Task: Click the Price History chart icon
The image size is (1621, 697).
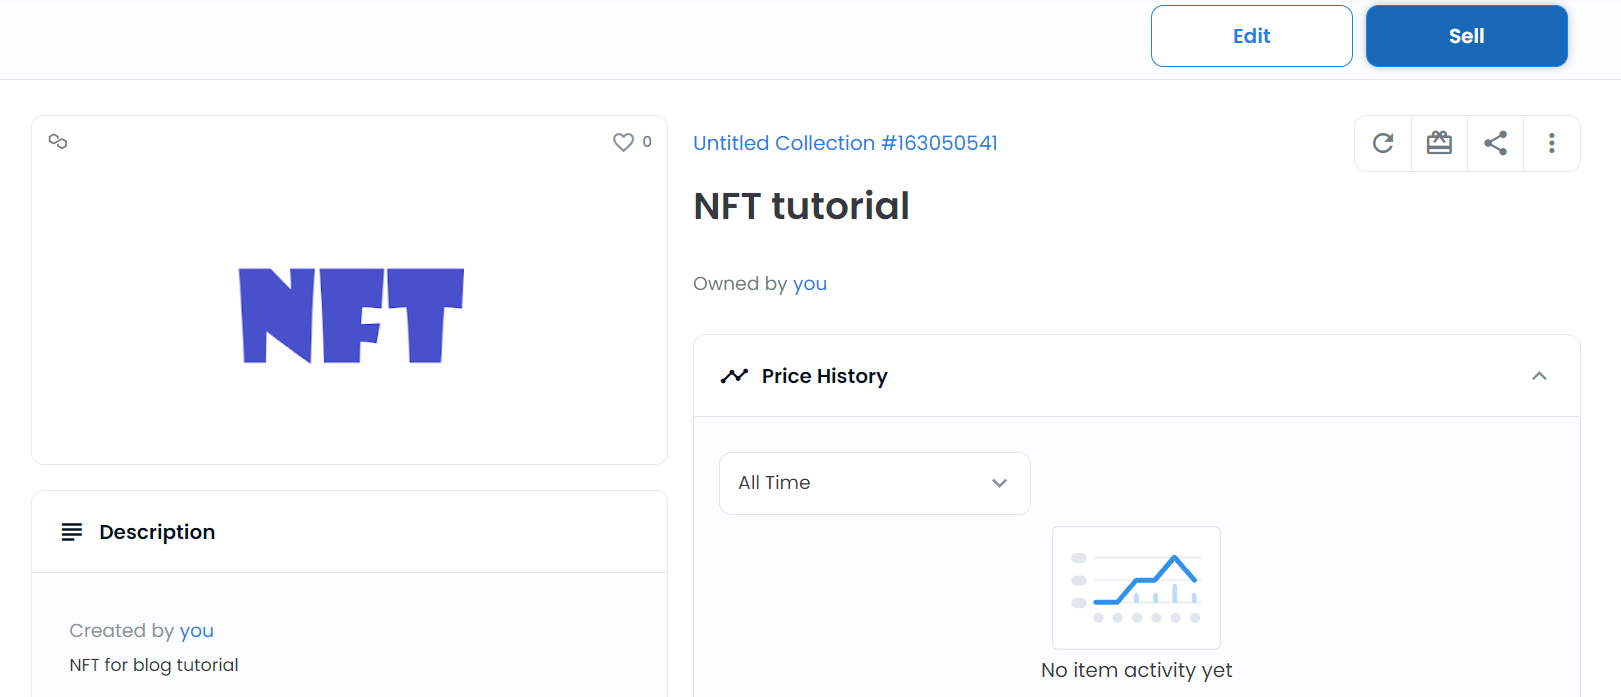Action: click(734, 376)
